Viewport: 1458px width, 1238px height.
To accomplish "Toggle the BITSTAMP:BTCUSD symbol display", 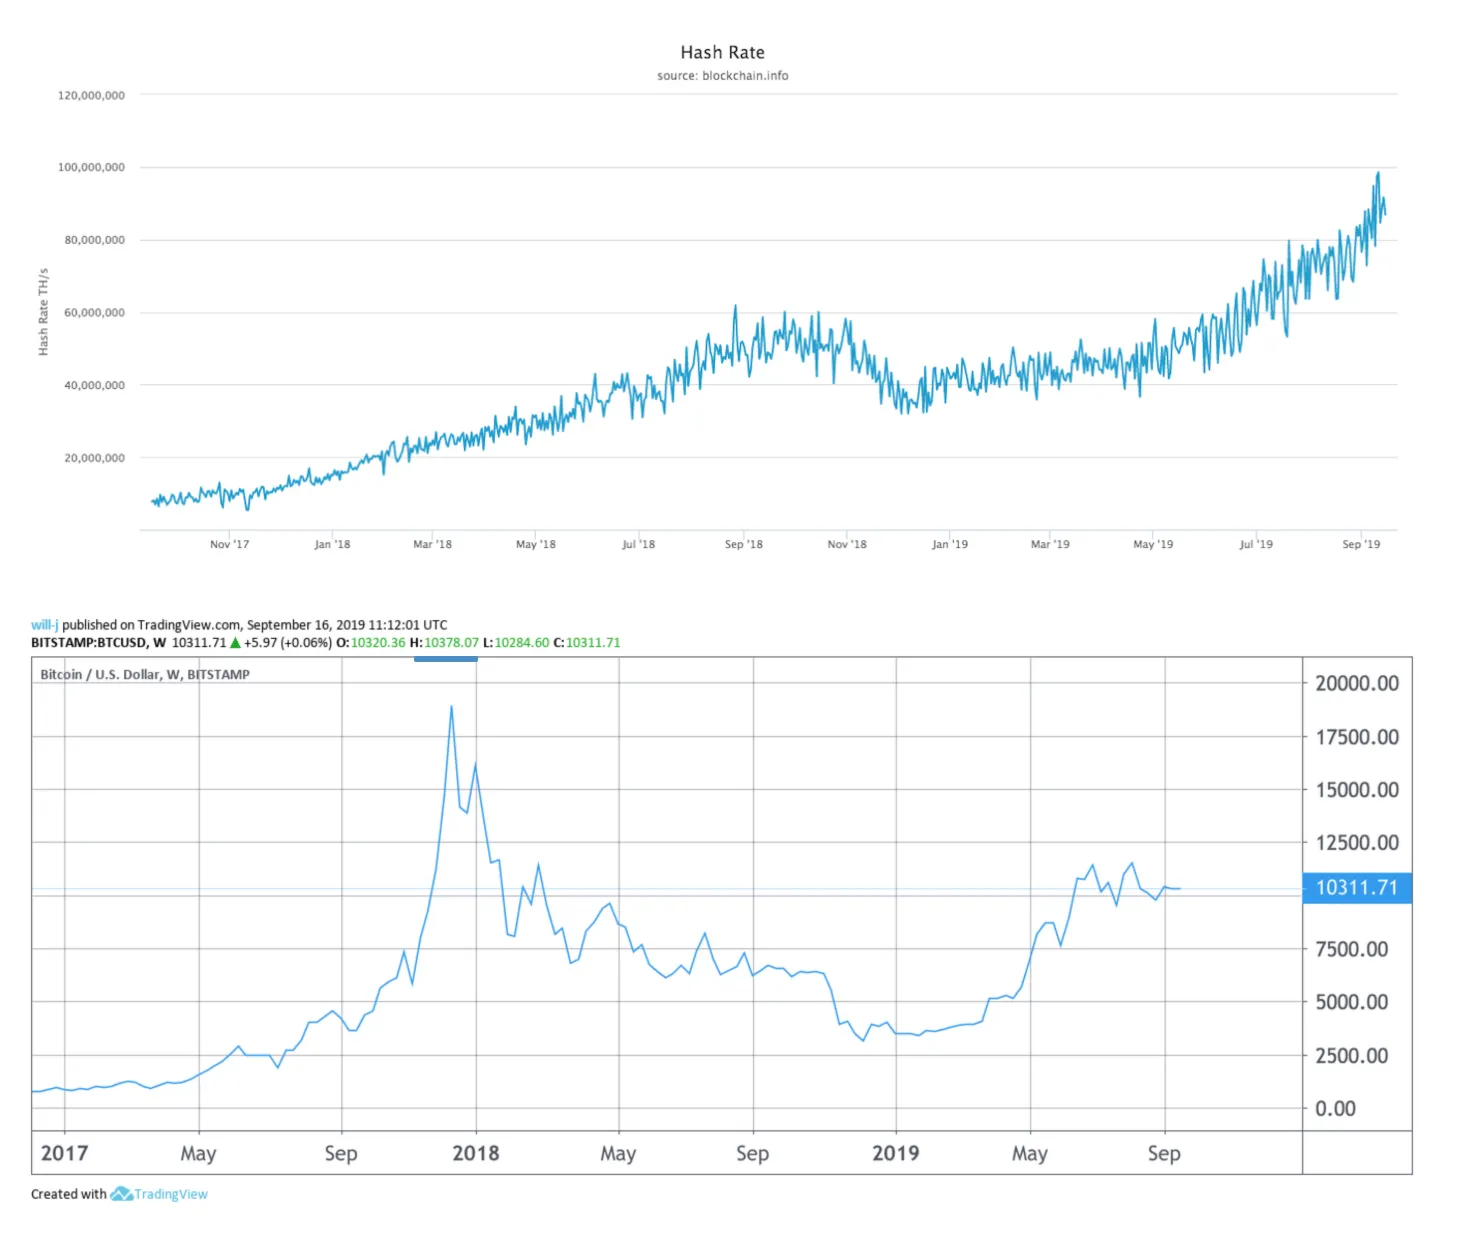I will [92, 643].
